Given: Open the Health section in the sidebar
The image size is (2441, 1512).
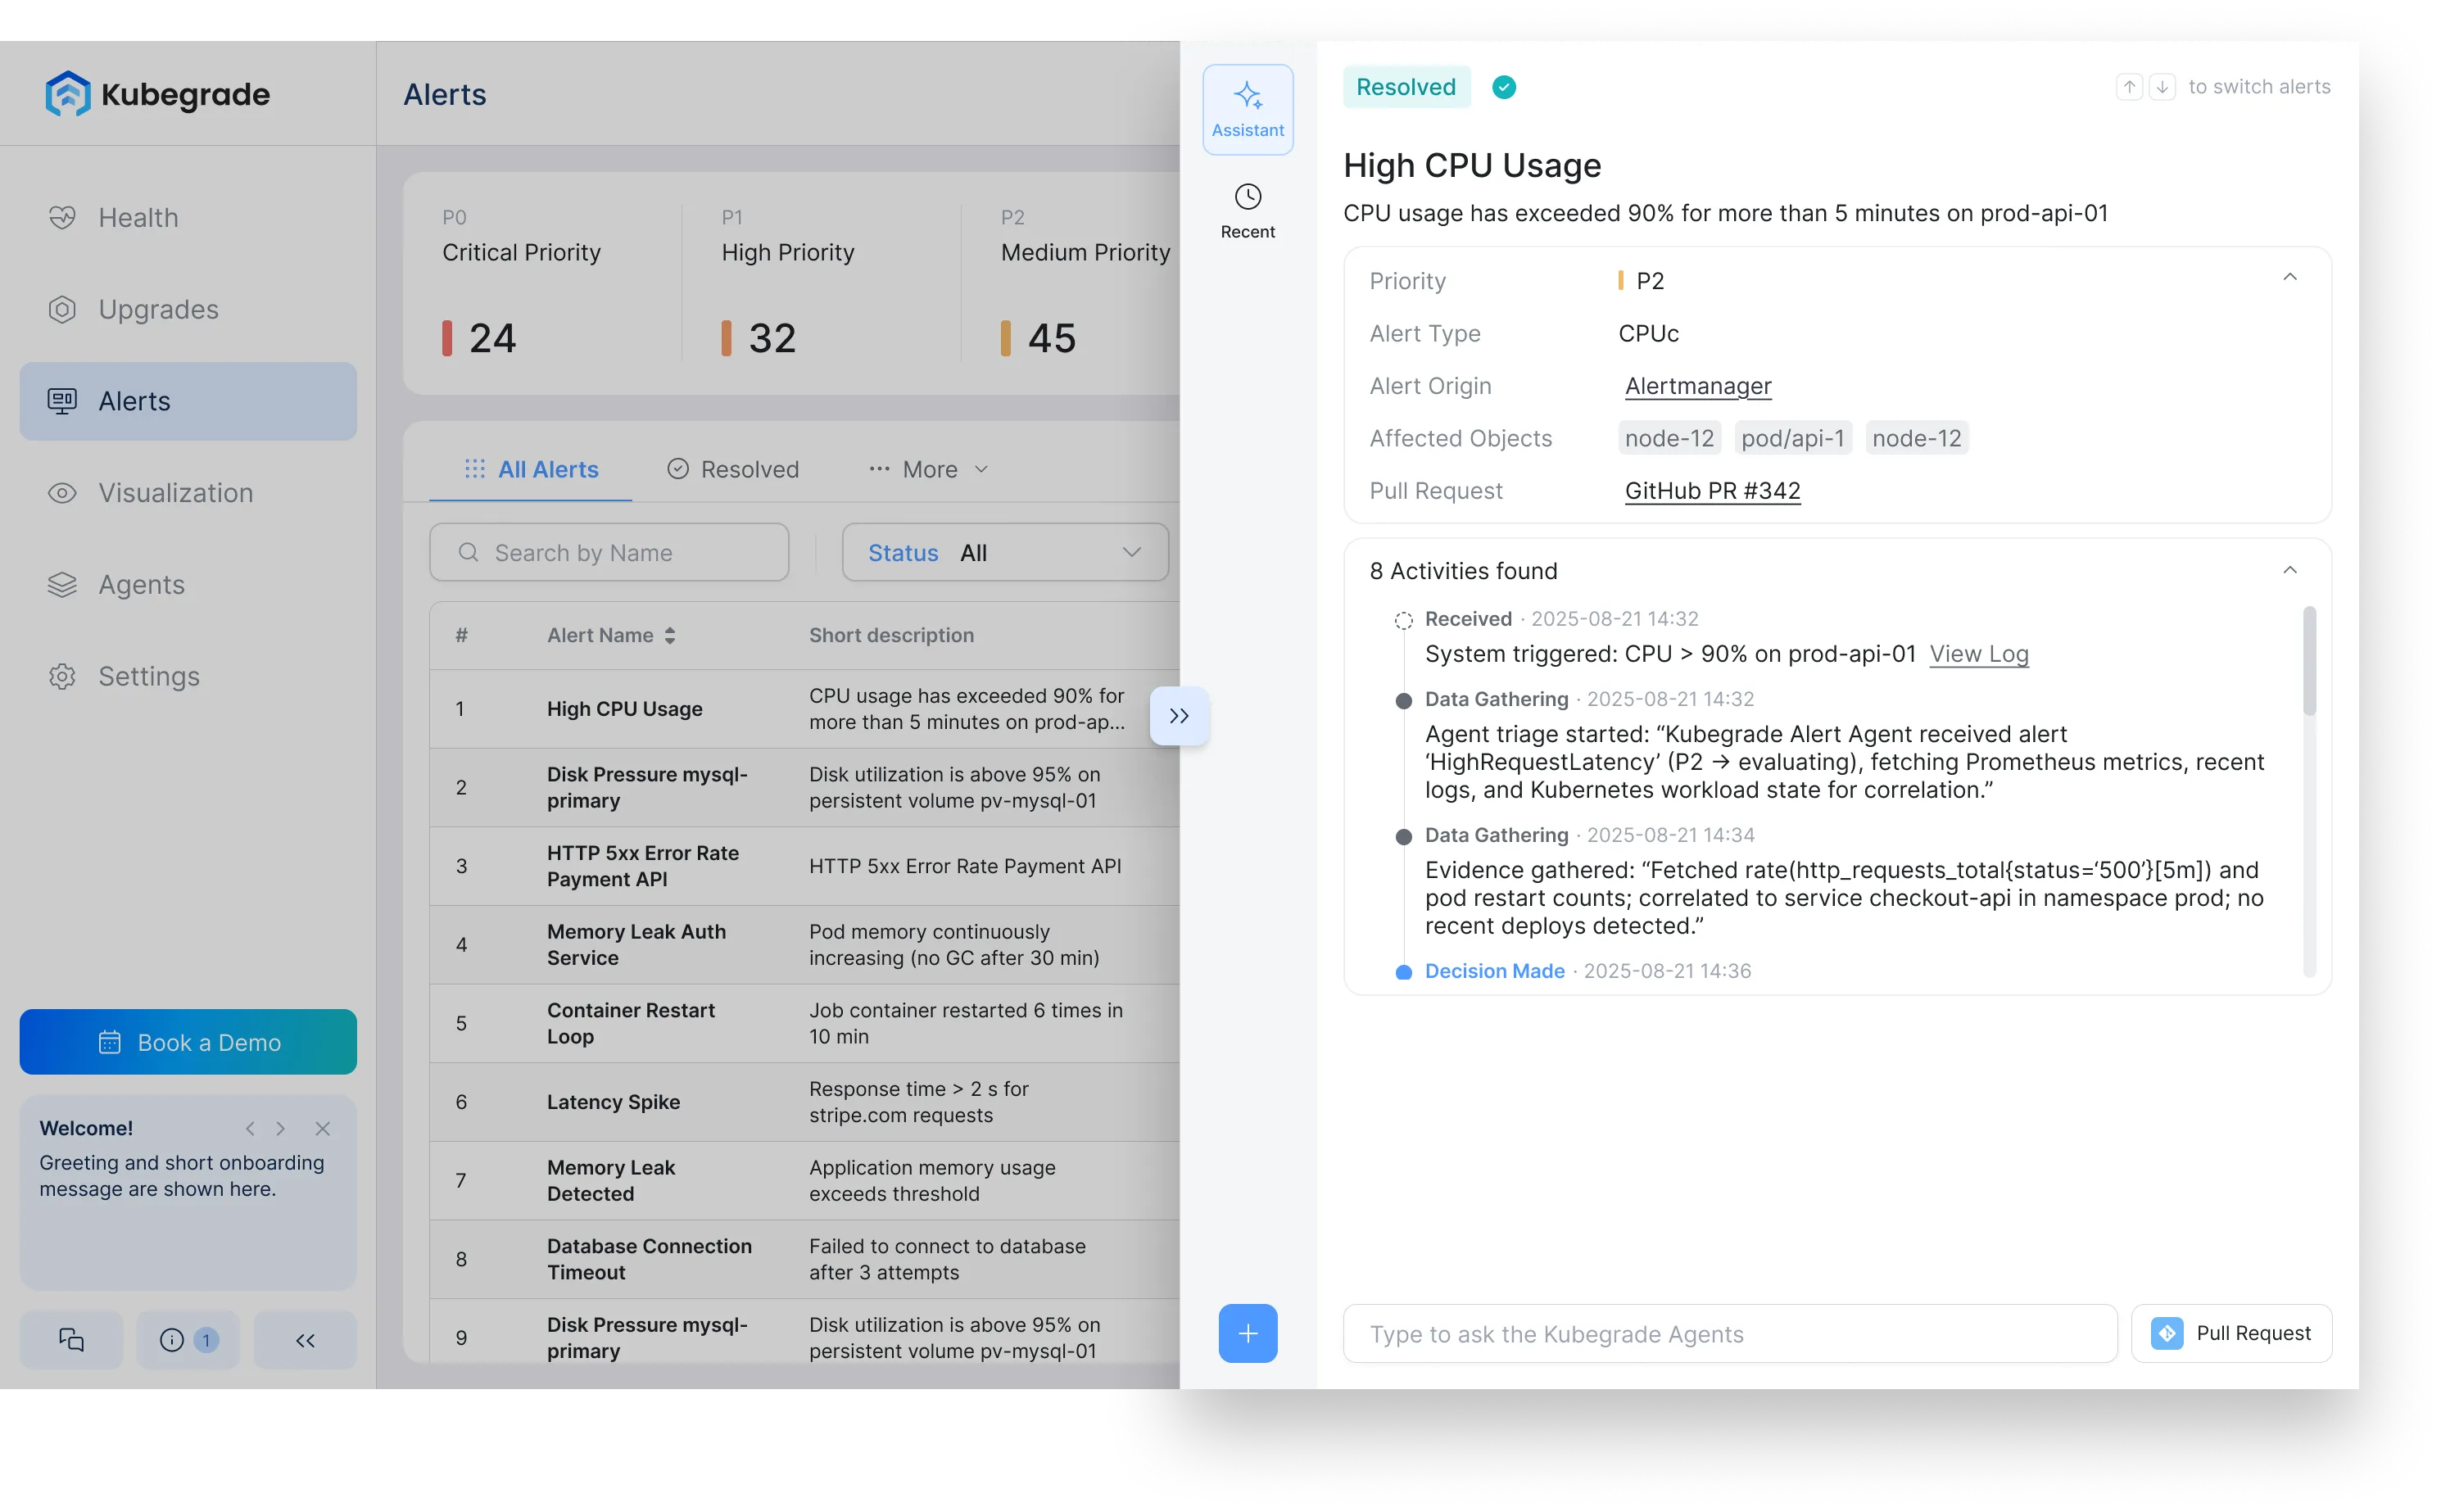Looking at the screenshot, I should pos(188,217).
